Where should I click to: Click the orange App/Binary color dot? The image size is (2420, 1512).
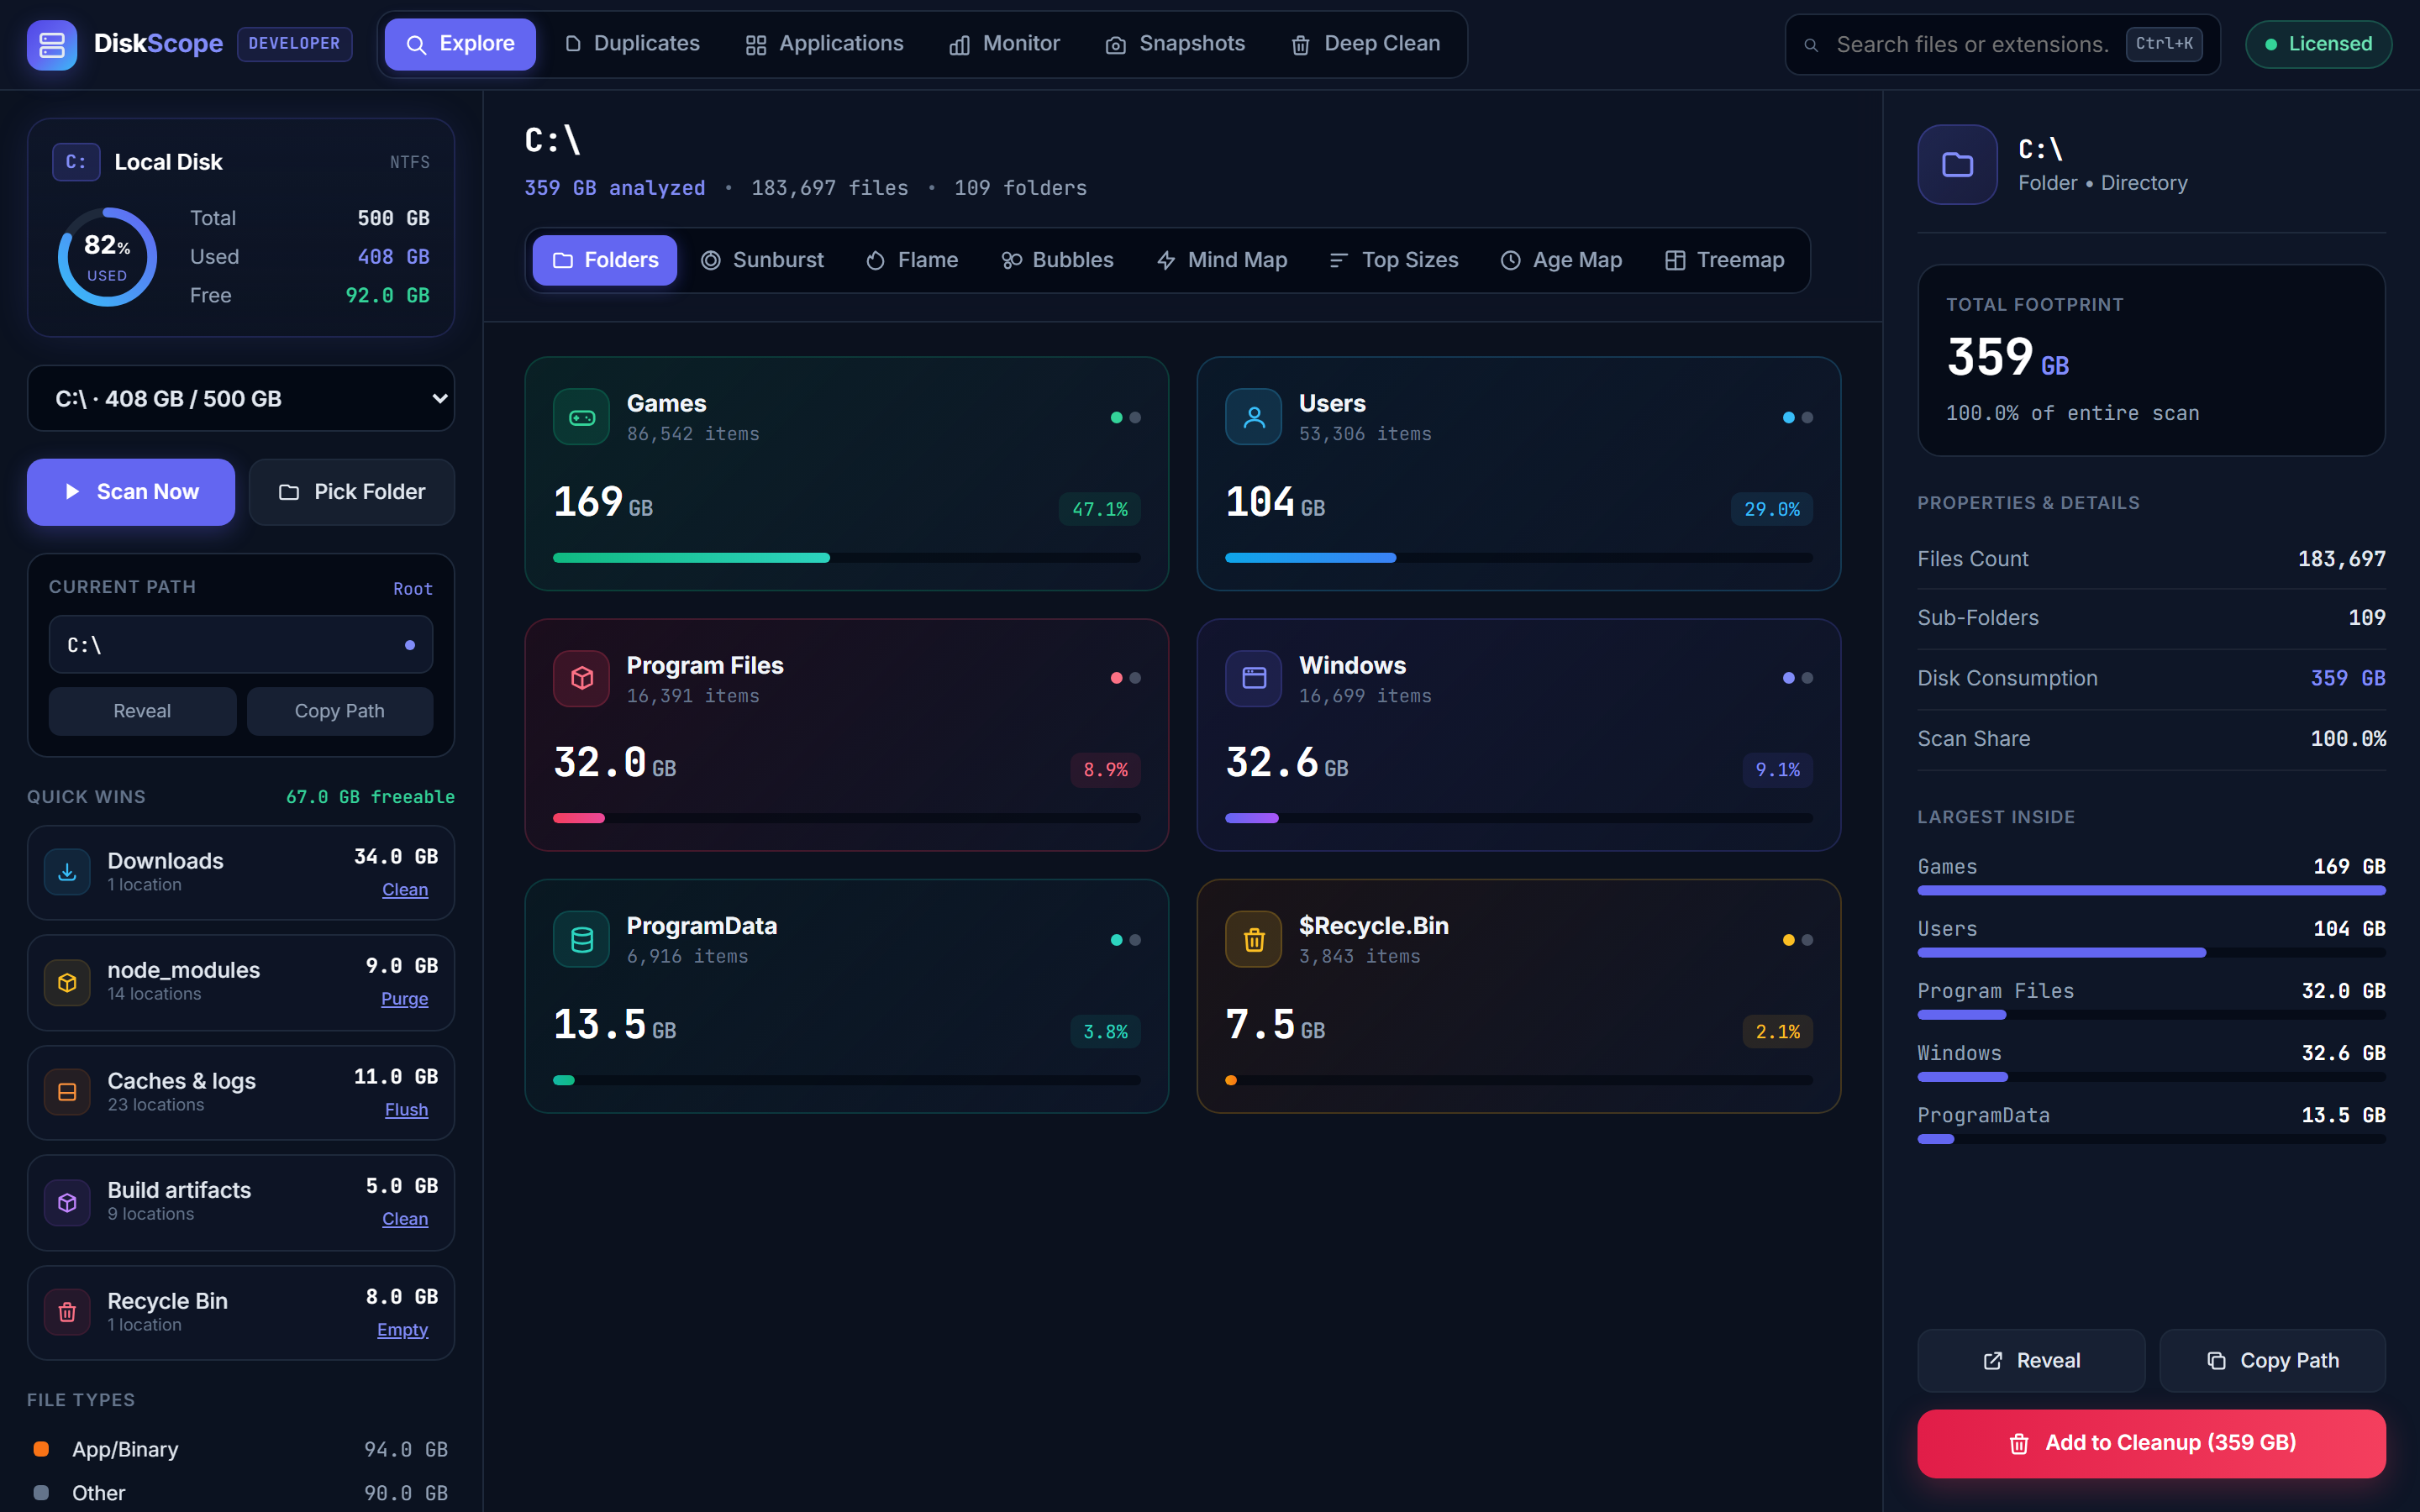coord(41,1449)
